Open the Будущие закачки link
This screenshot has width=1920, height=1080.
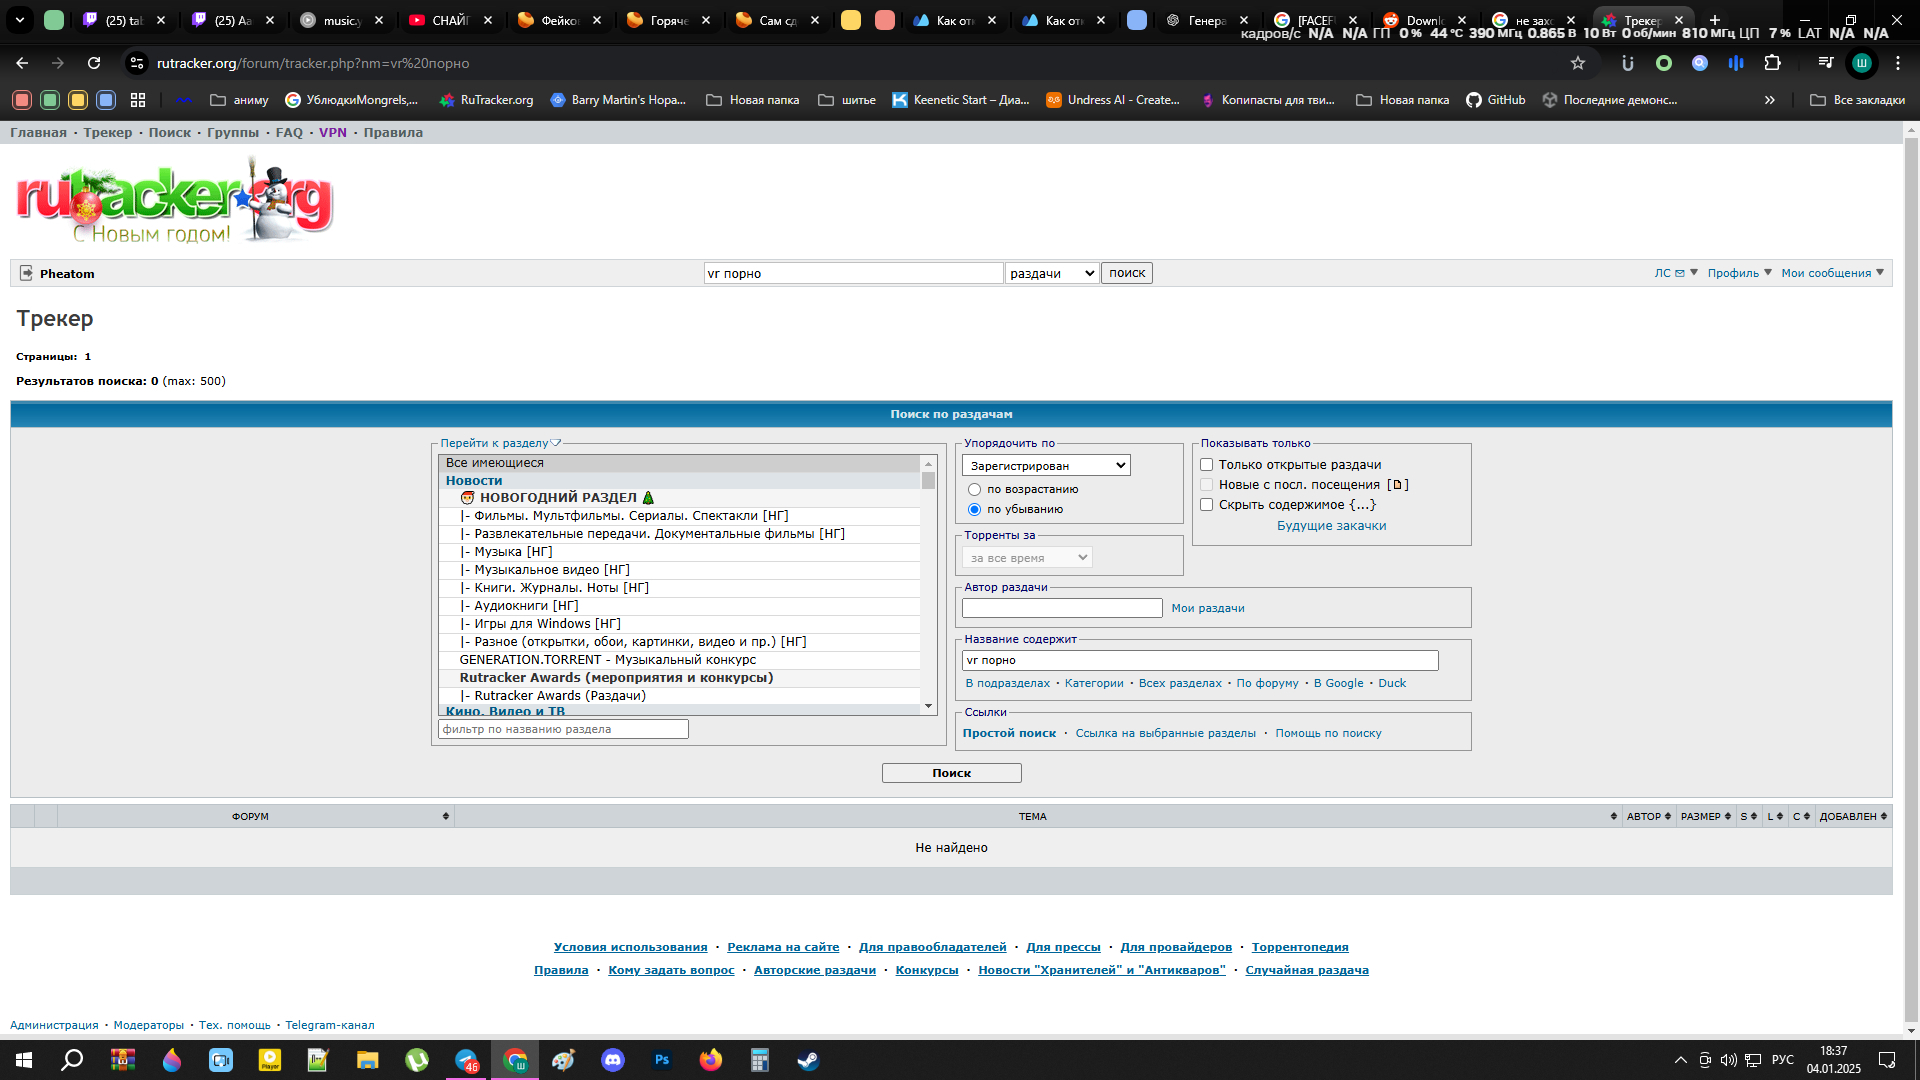click(1331, 526)
